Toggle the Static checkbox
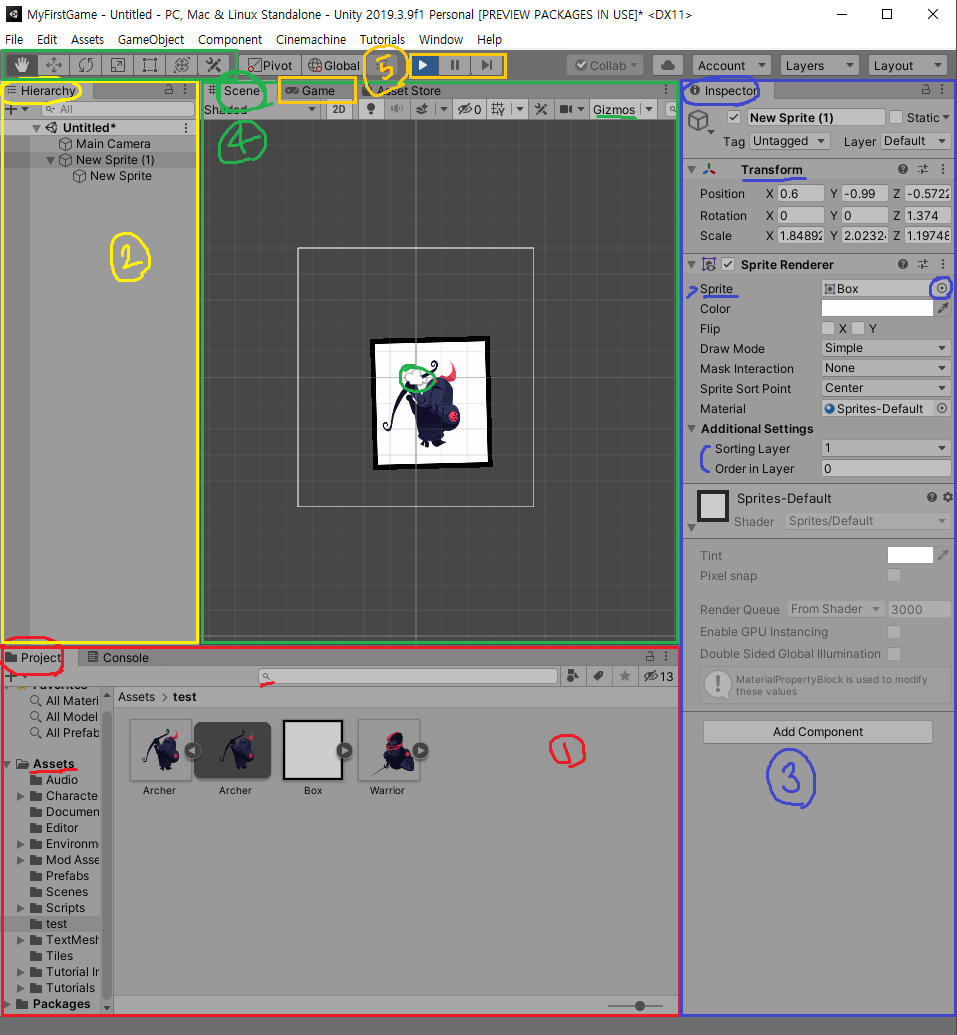The image size is (957, 1035). click(896, 117)
